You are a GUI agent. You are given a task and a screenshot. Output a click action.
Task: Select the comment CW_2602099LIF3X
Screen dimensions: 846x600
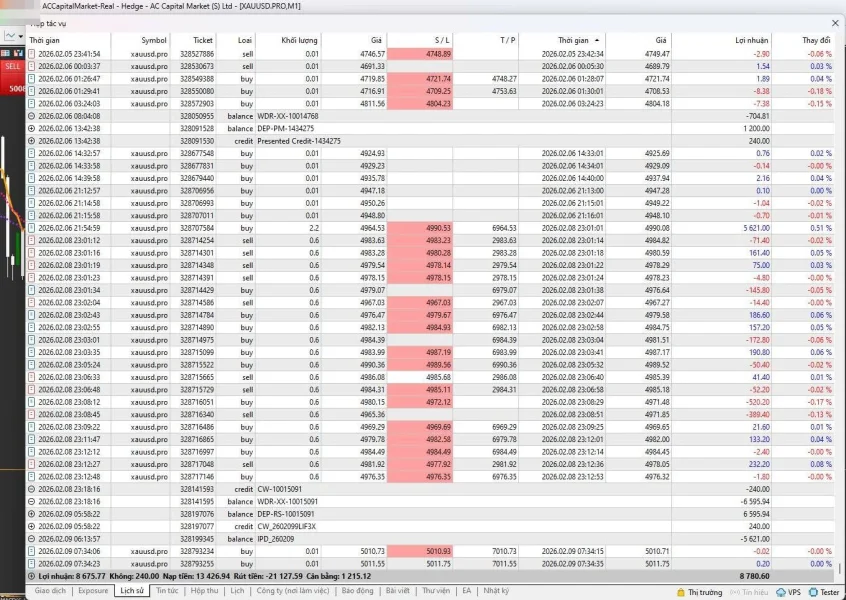coord(286,527)
